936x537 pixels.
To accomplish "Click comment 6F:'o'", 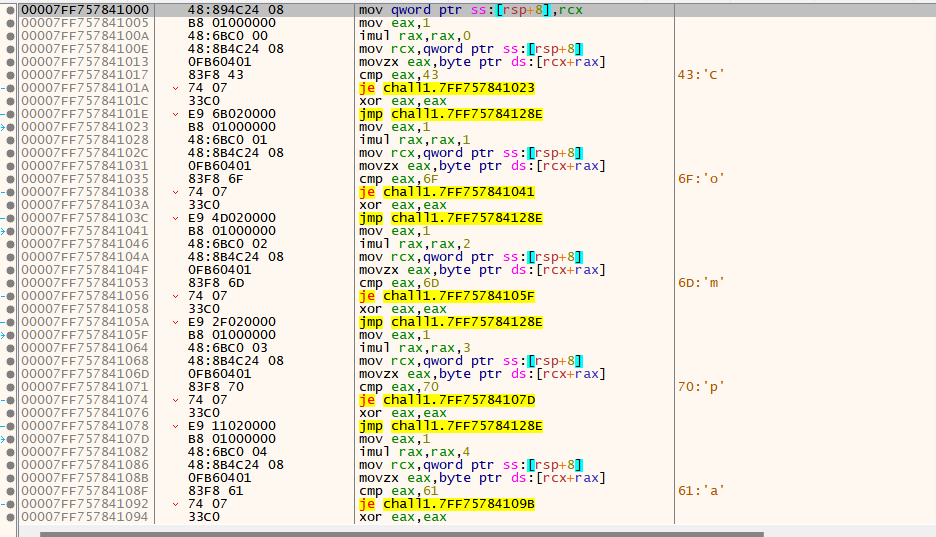I will click(701, 179).
